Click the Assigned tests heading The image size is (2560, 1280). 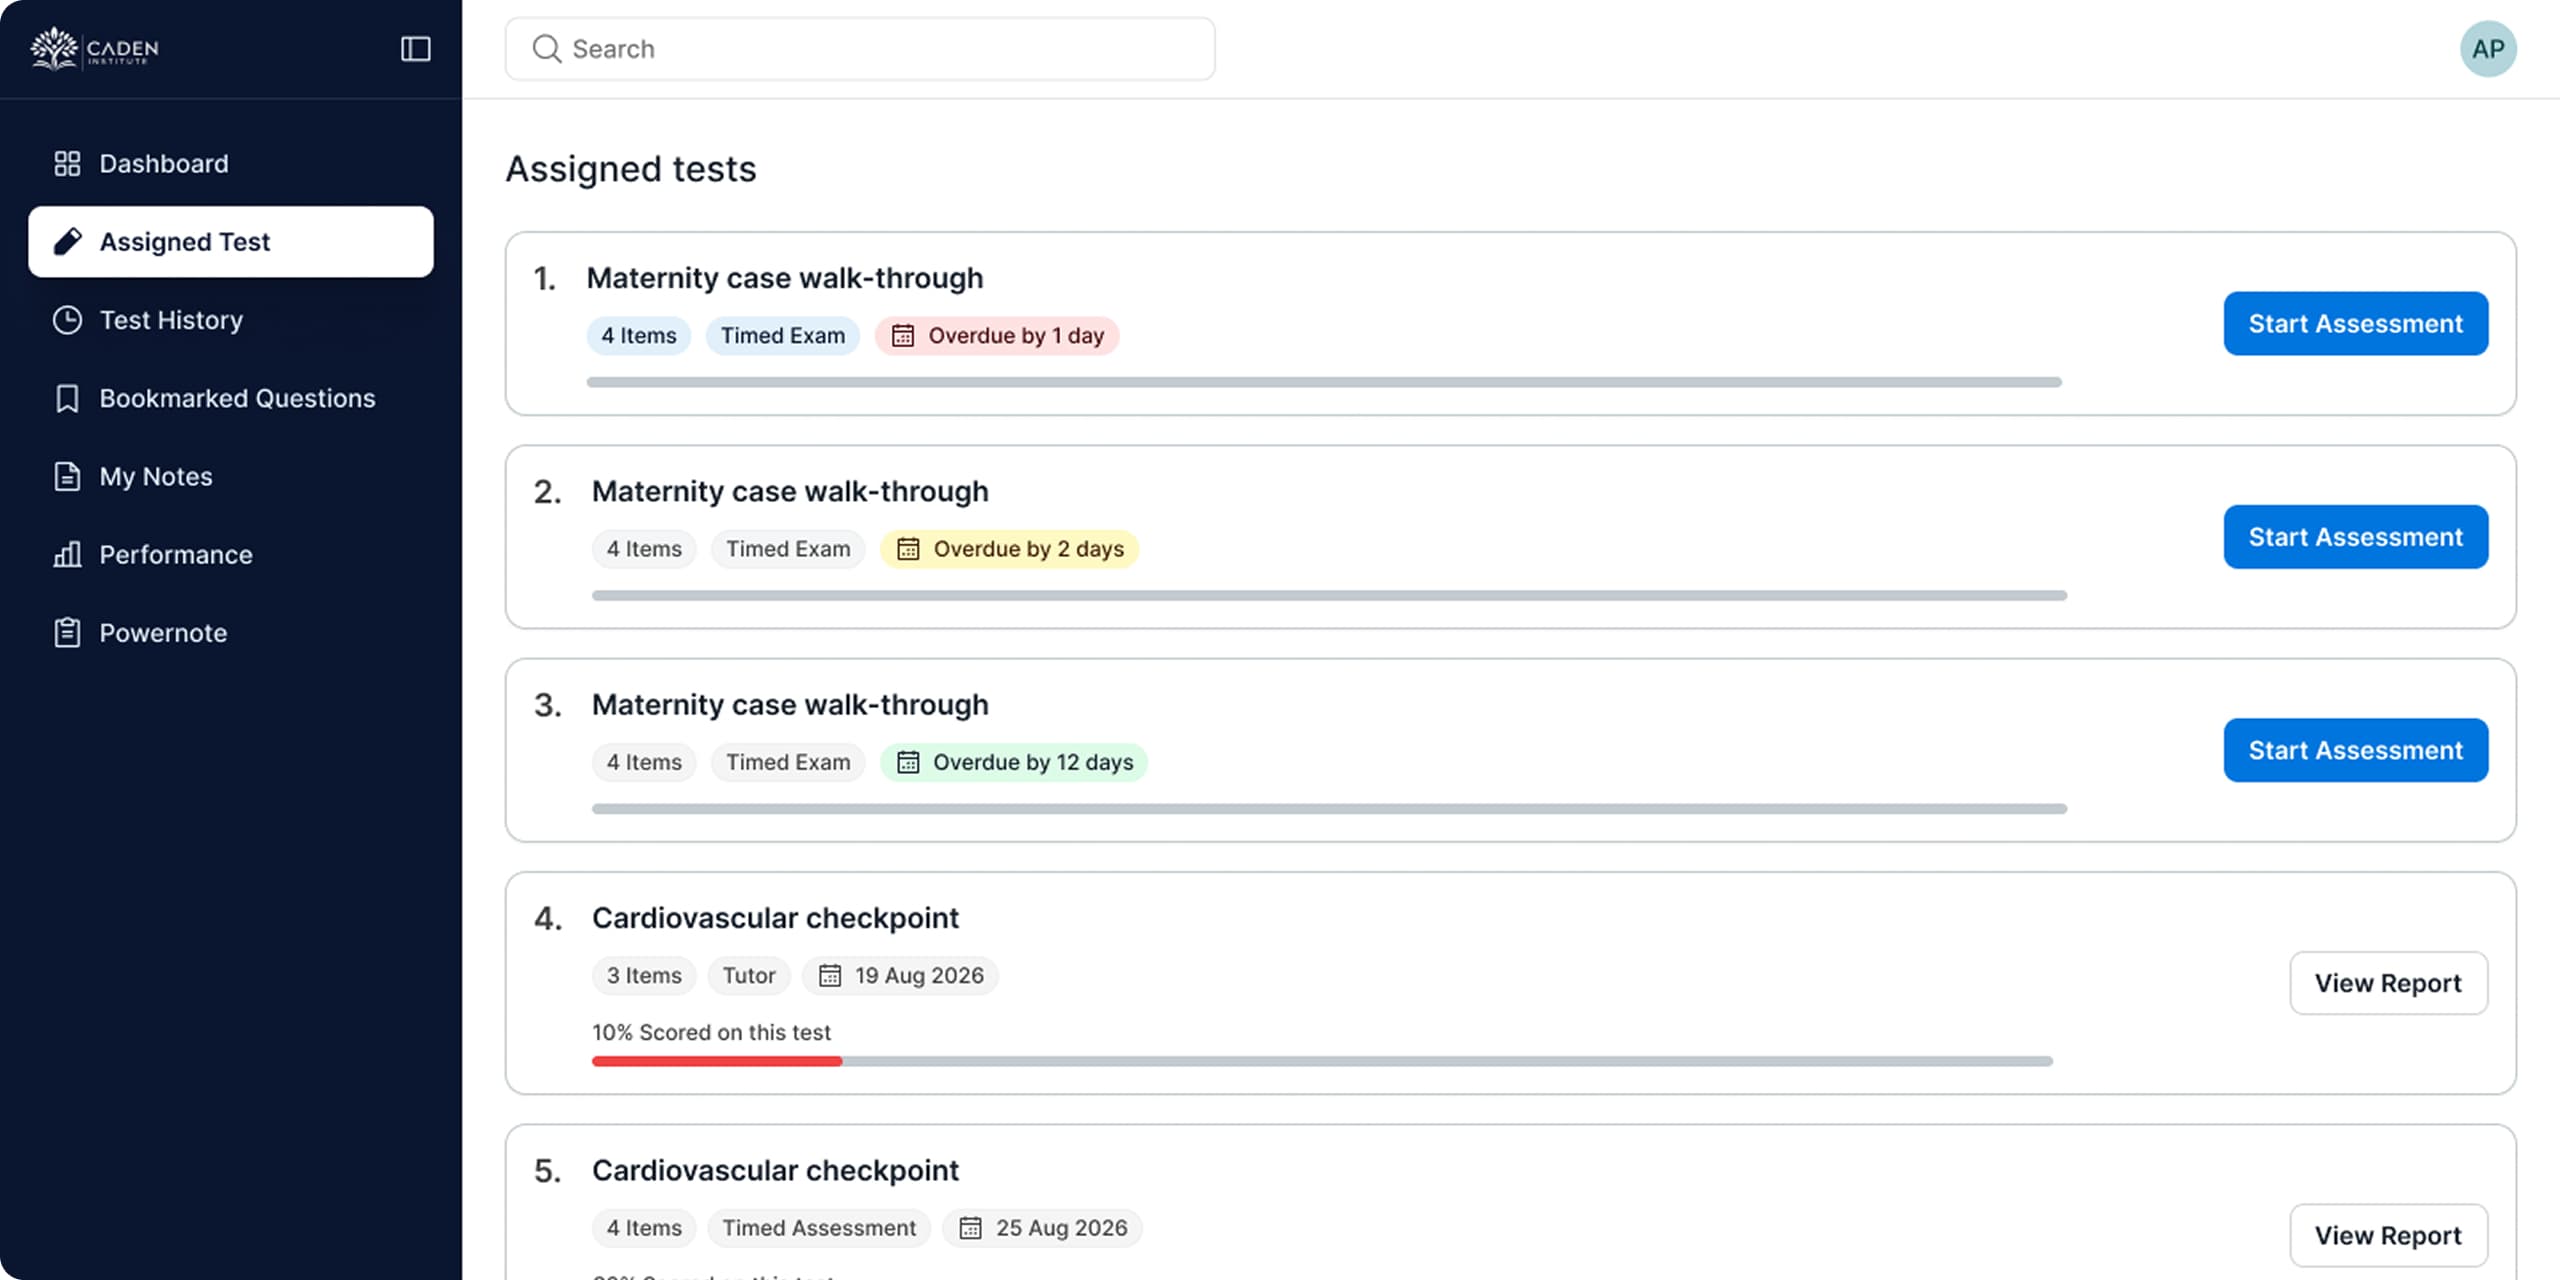tap(631, 169)
